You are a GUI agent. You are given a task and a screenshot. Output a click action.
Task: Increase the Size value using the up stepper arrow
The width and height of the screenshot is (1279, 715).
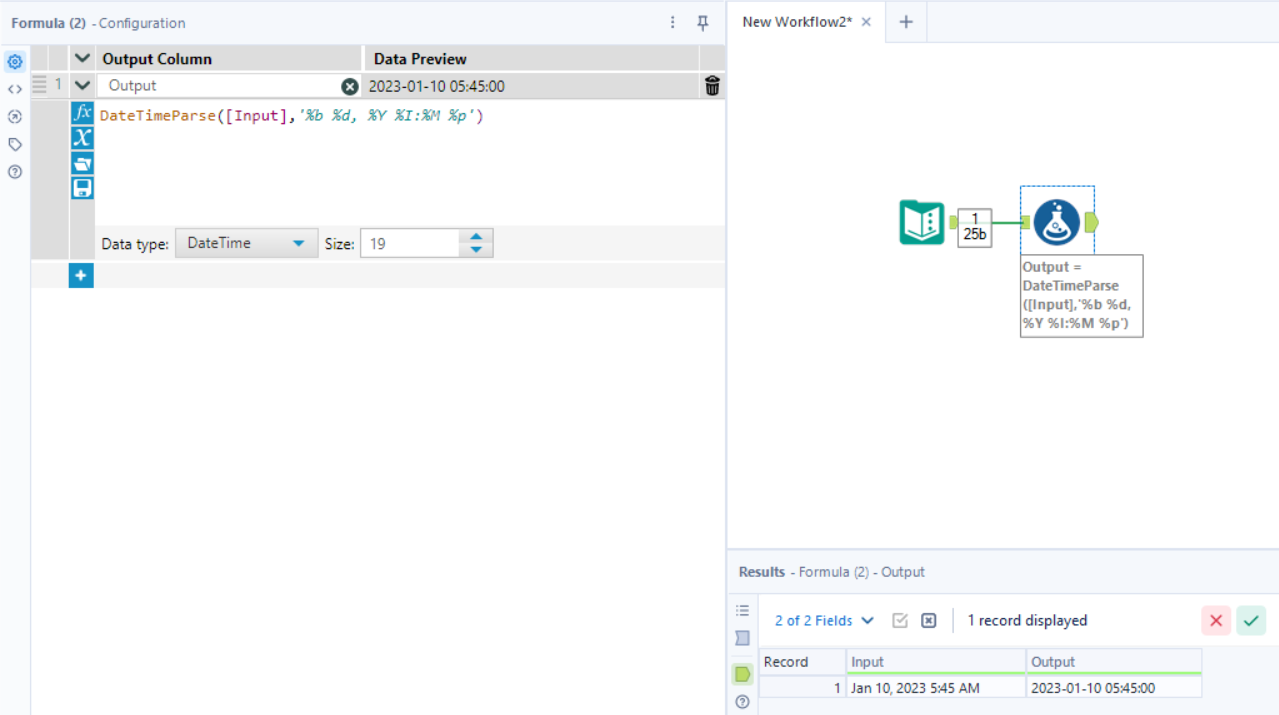(x=476, y=237)
